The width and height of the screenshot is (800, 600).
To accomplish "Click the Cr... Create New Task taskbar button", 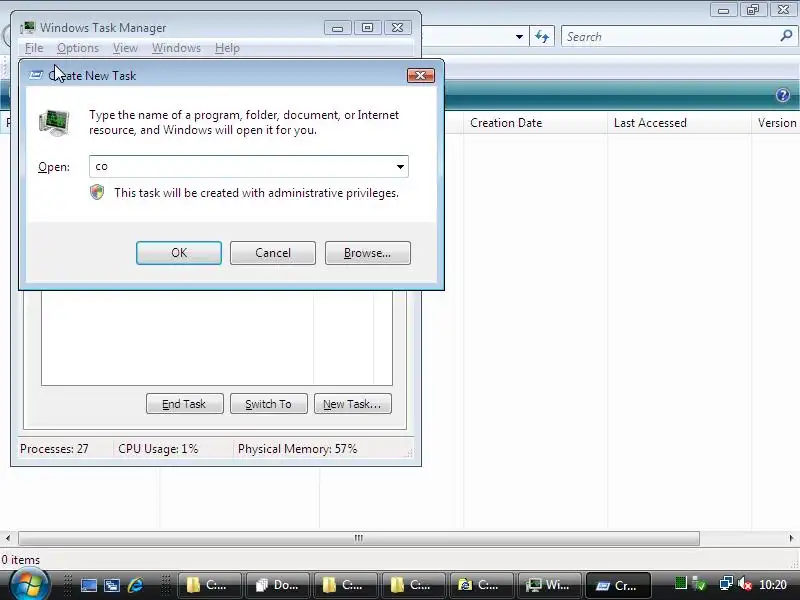I will coord(618,585).
